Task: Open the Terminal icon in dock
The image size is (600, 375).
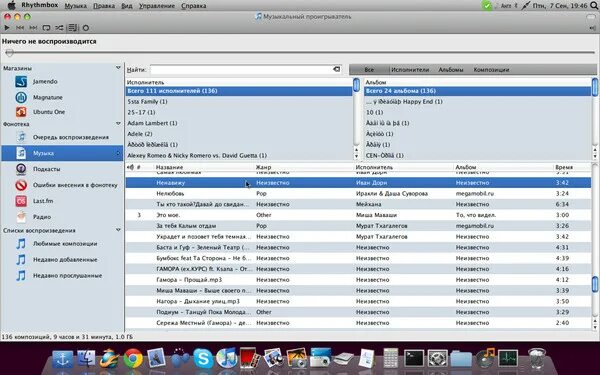Action: [x=414, y=359]
